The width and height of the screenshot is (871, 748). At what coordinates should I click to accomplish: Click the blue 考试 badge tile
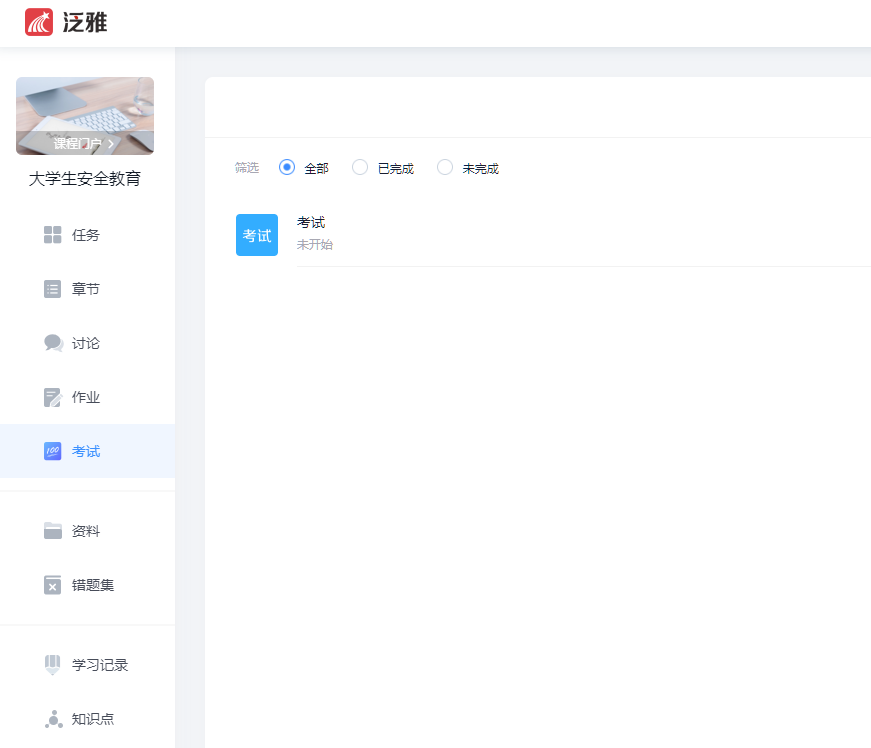[257, 235]
